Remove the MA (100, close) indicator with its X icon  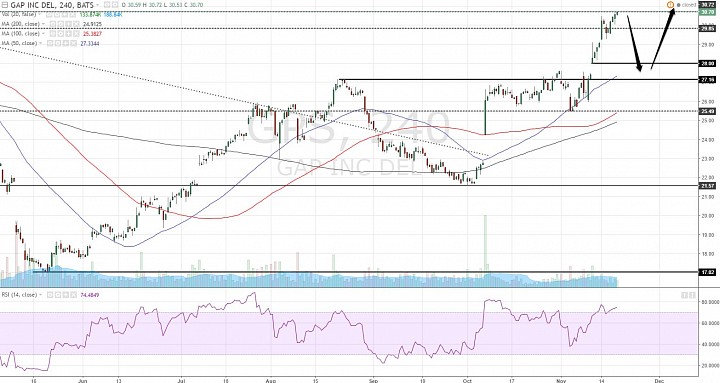[x=76, y=34]
